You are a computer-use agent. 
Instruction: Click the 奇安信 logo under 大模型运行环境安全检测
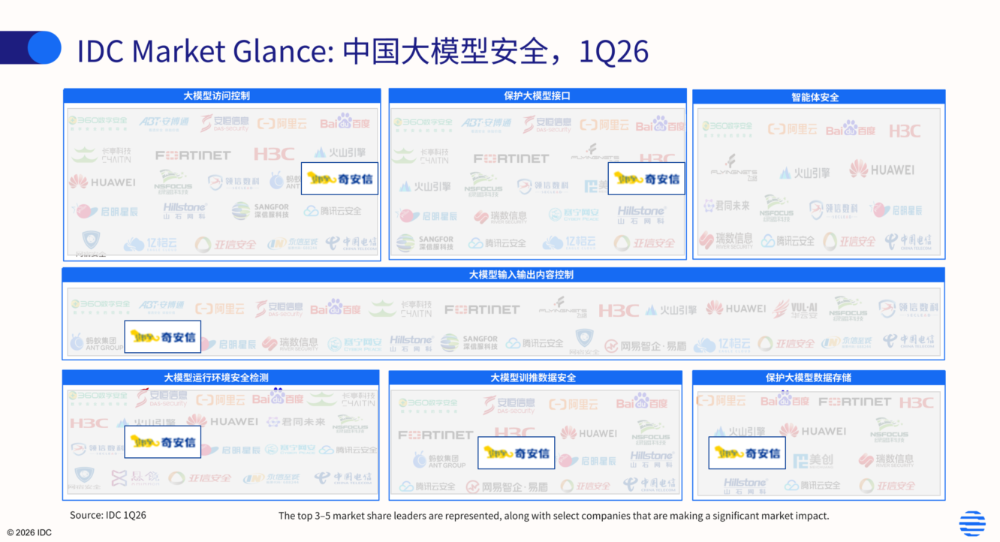[x=163, y=442]
